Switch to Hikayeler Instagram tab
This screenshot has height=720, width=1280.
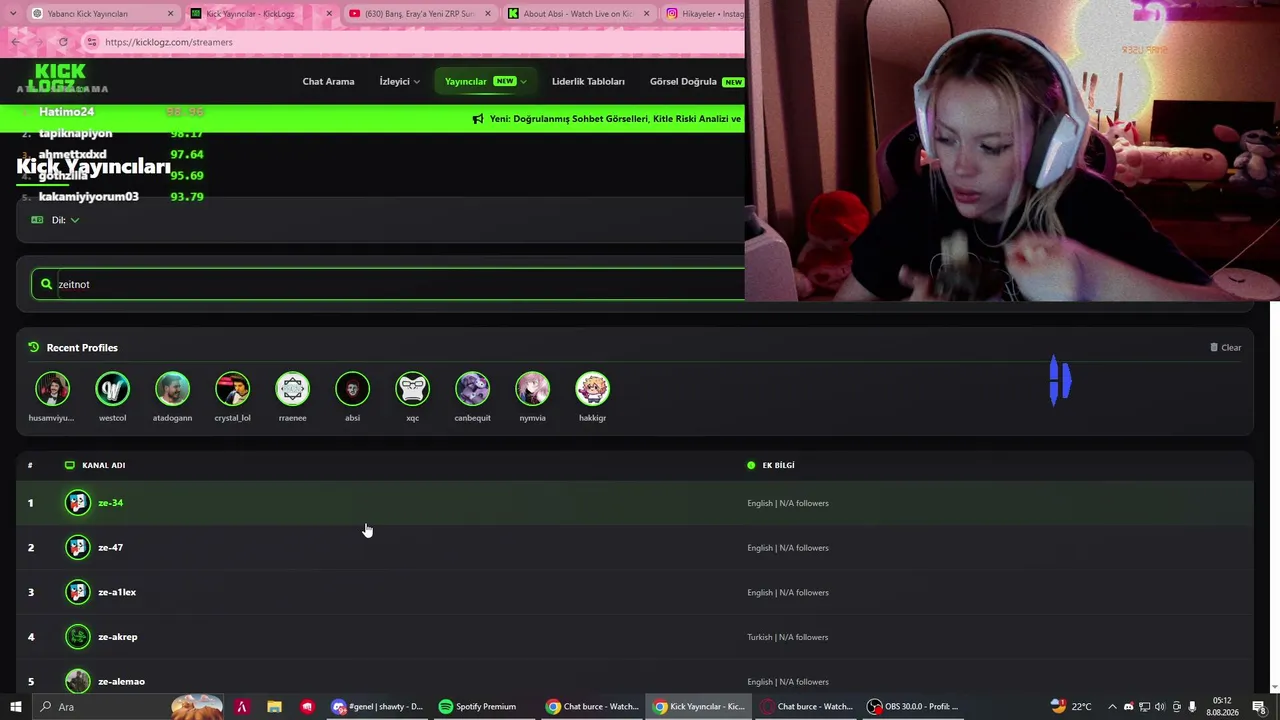[705, 14]
